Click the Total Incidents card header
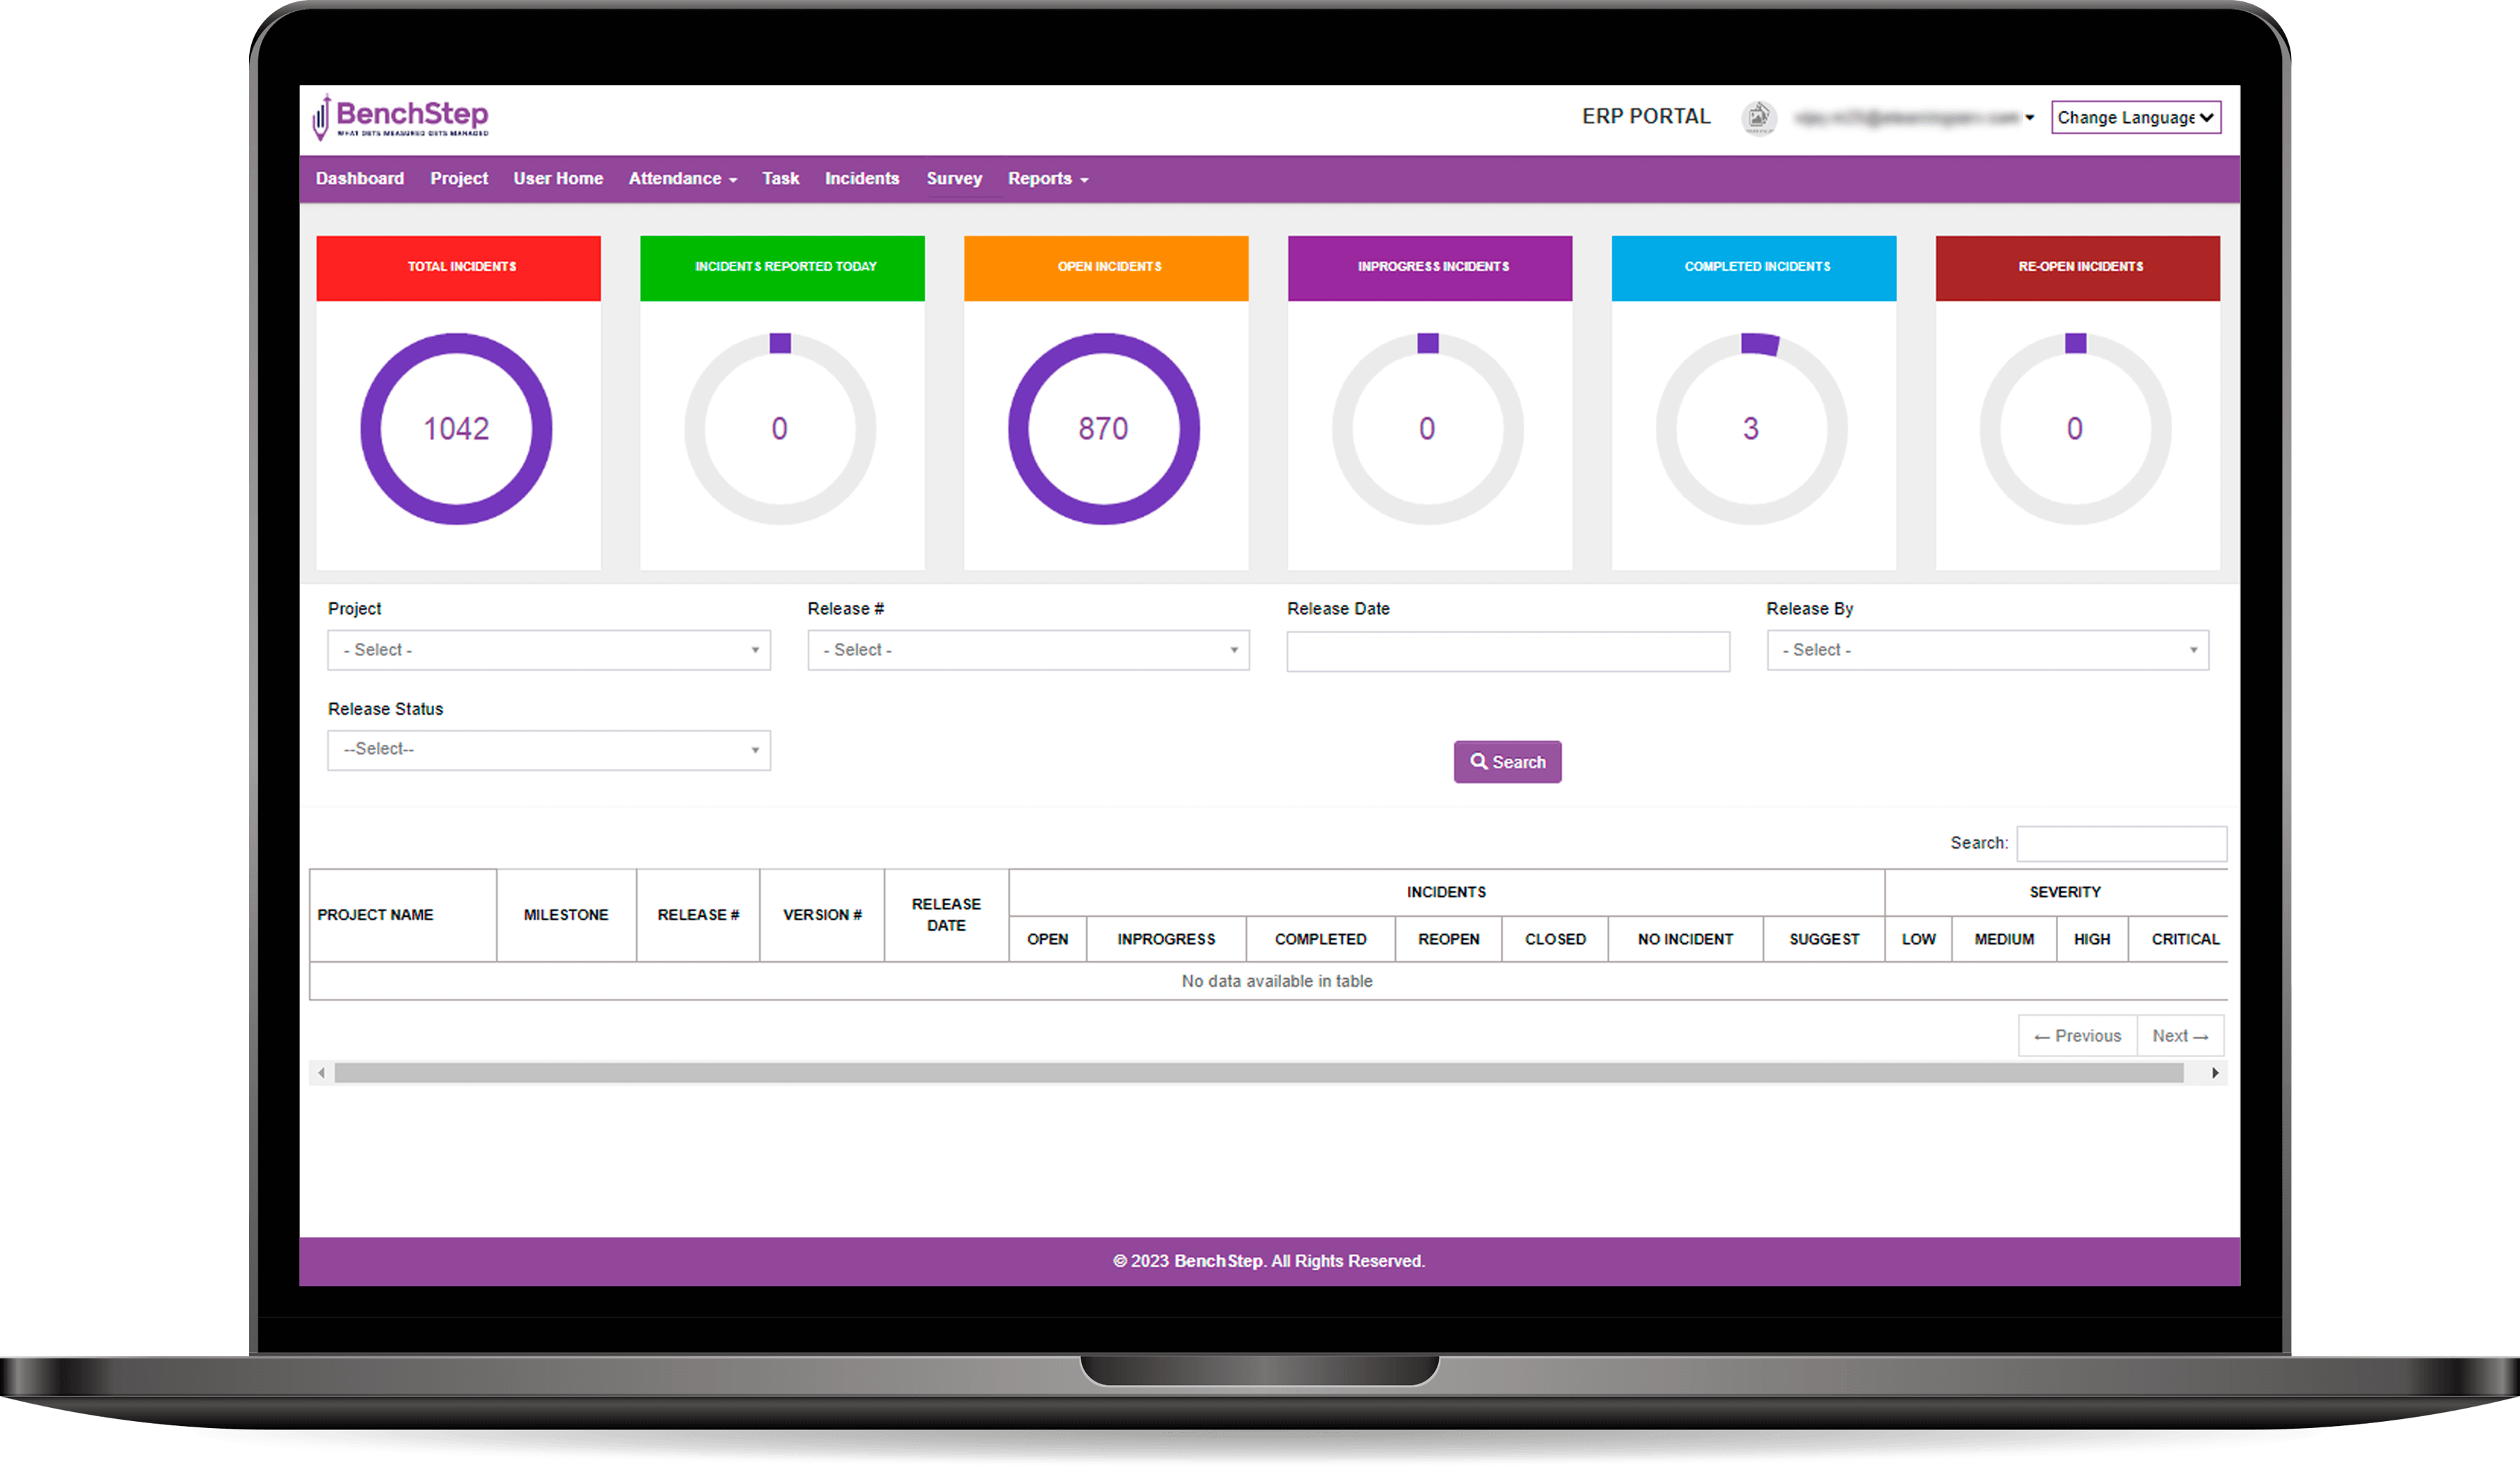This screenshot has height=1467, width=2520. 459,268
